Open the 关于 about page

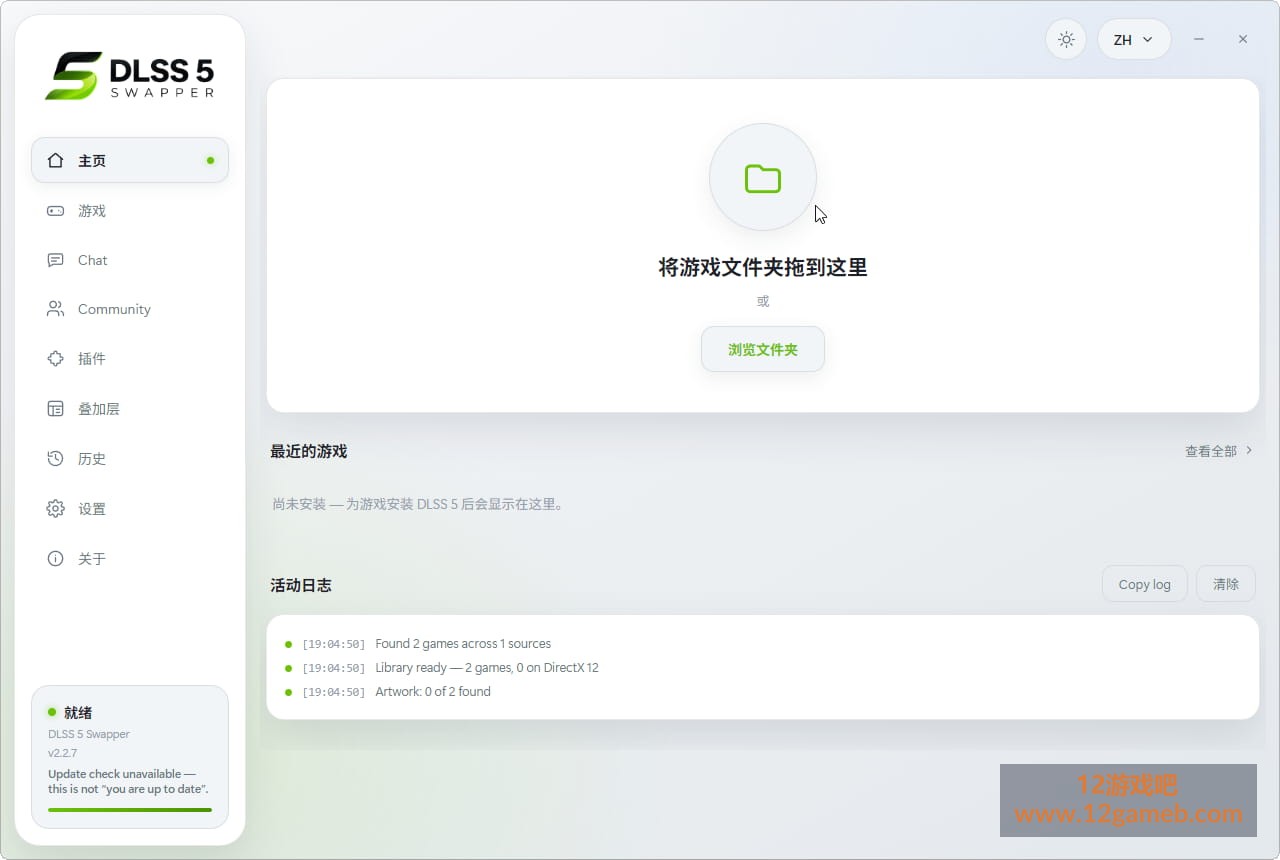click(130, 559)
